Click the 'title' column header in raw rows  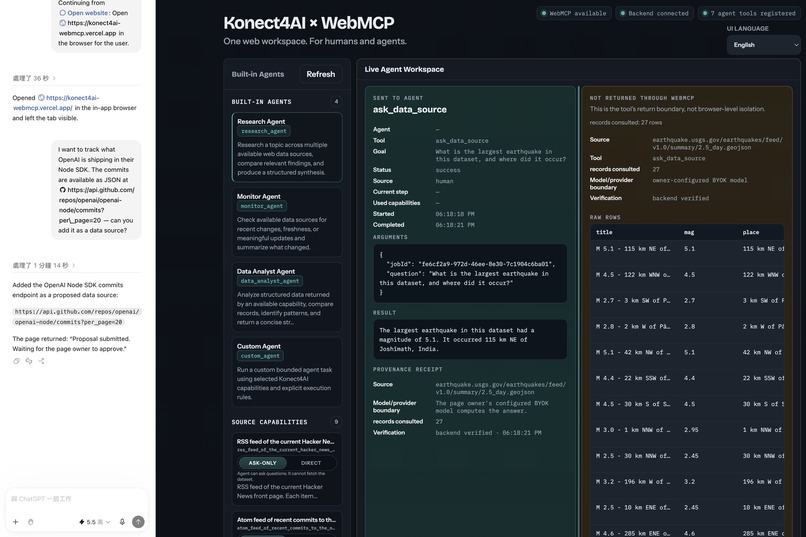pos(604,232)
